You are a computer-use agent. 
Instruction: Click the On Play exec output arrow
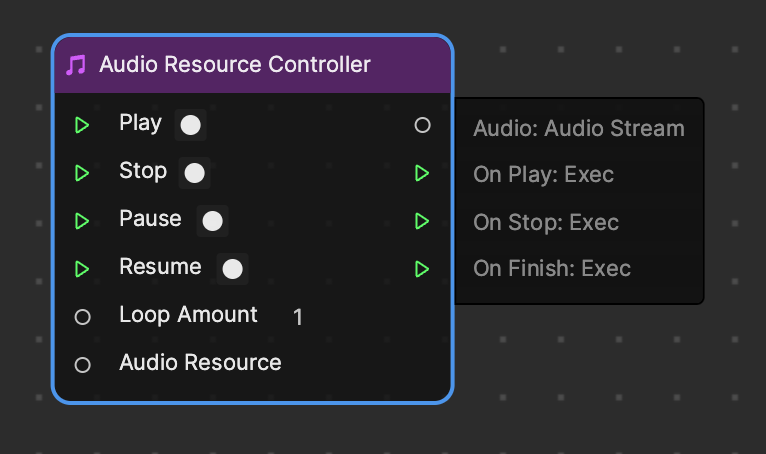click(422, 173)
